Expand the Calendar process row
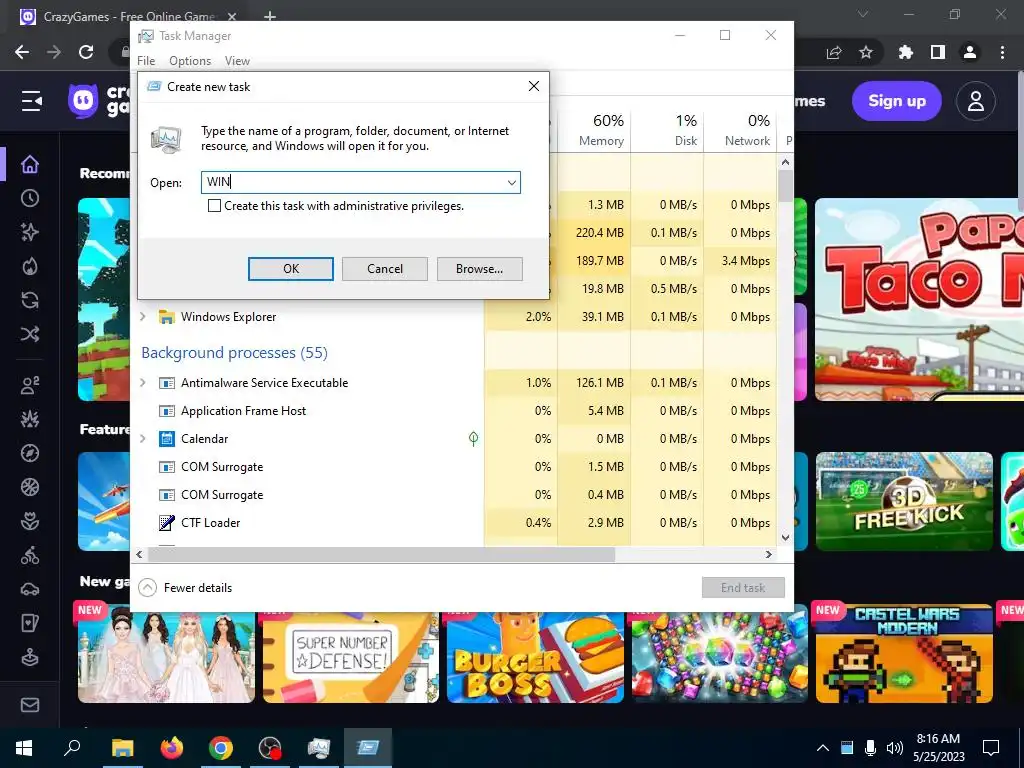Screen dimensions: 1024x768 click(x=143, y=439)
